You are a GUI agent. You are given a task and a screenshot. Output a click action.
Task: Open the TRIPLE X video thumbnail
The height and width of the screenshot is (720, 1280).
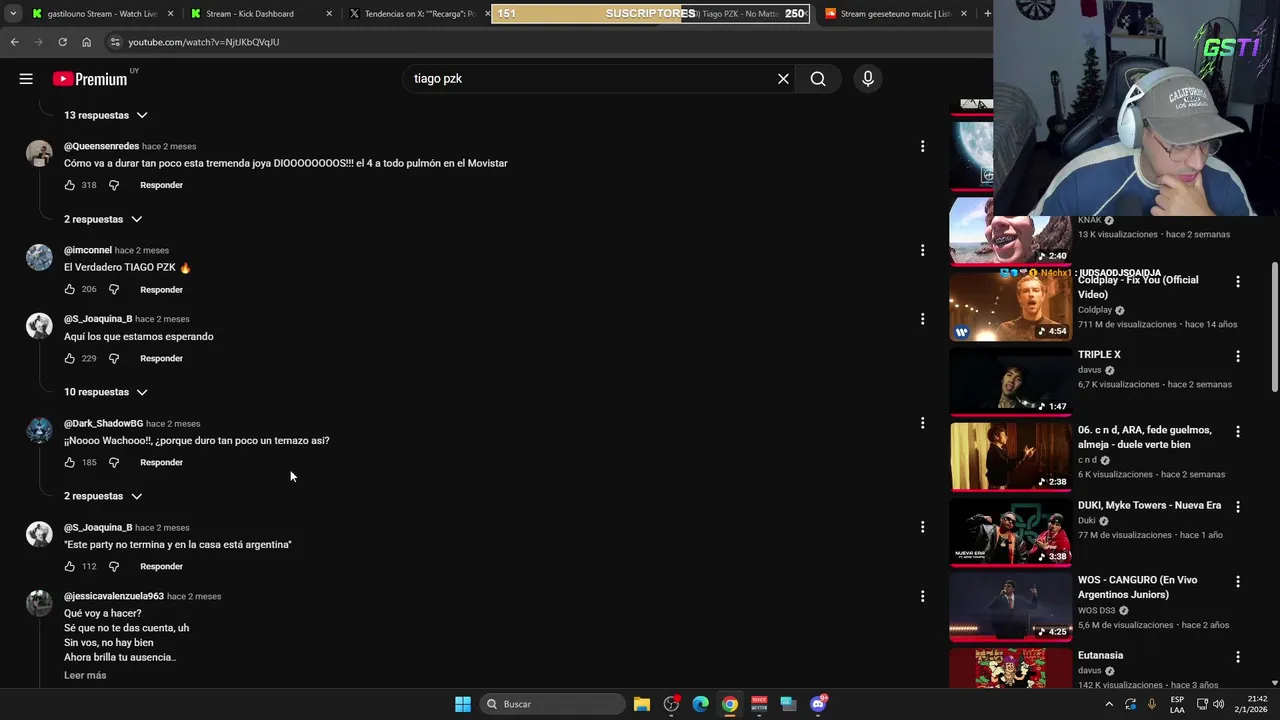click(x=1010, y=380)
